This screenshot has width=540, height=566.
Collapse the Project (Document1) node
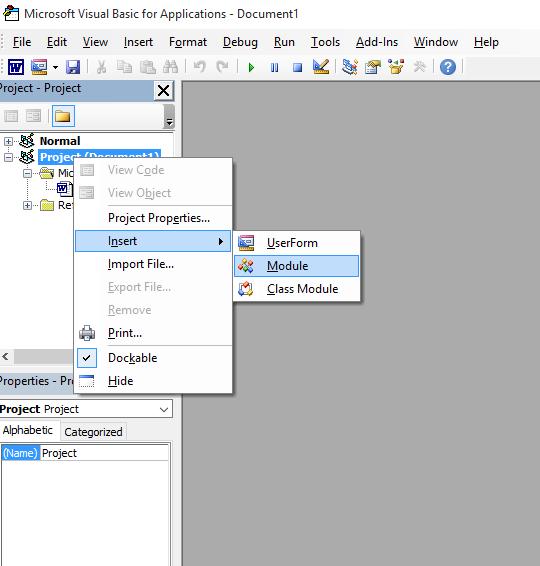8,157
